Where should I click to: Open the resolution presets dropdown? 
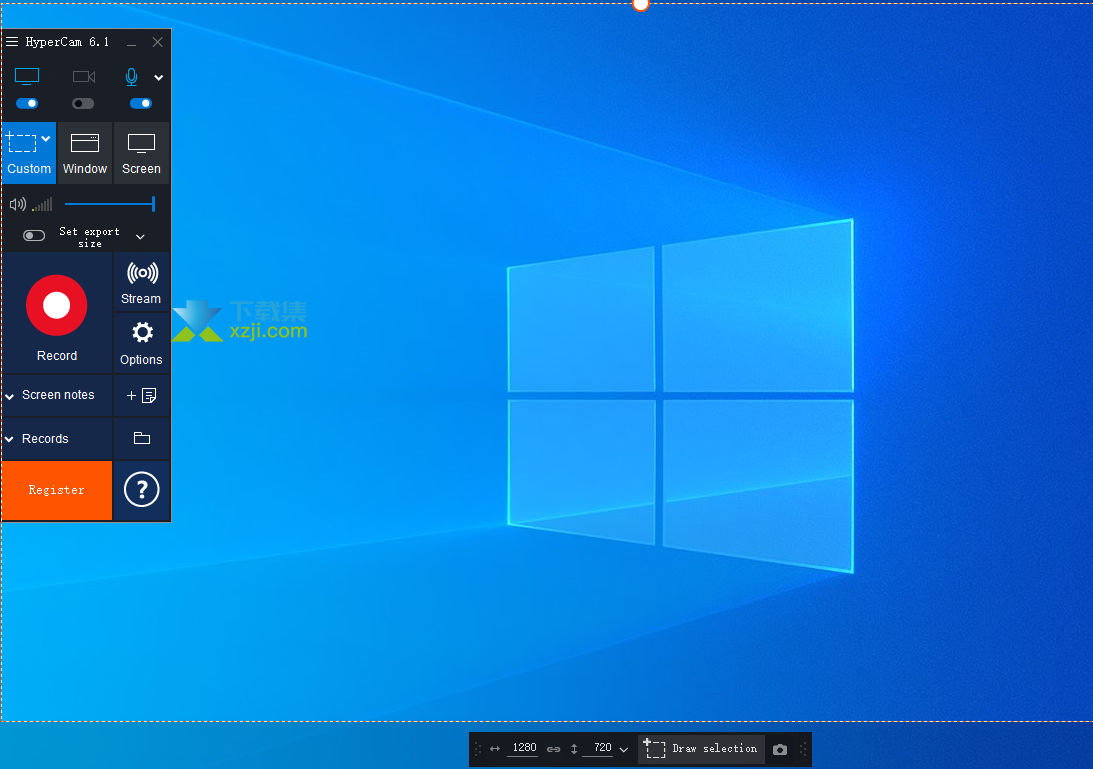click(x=624, y=750)
